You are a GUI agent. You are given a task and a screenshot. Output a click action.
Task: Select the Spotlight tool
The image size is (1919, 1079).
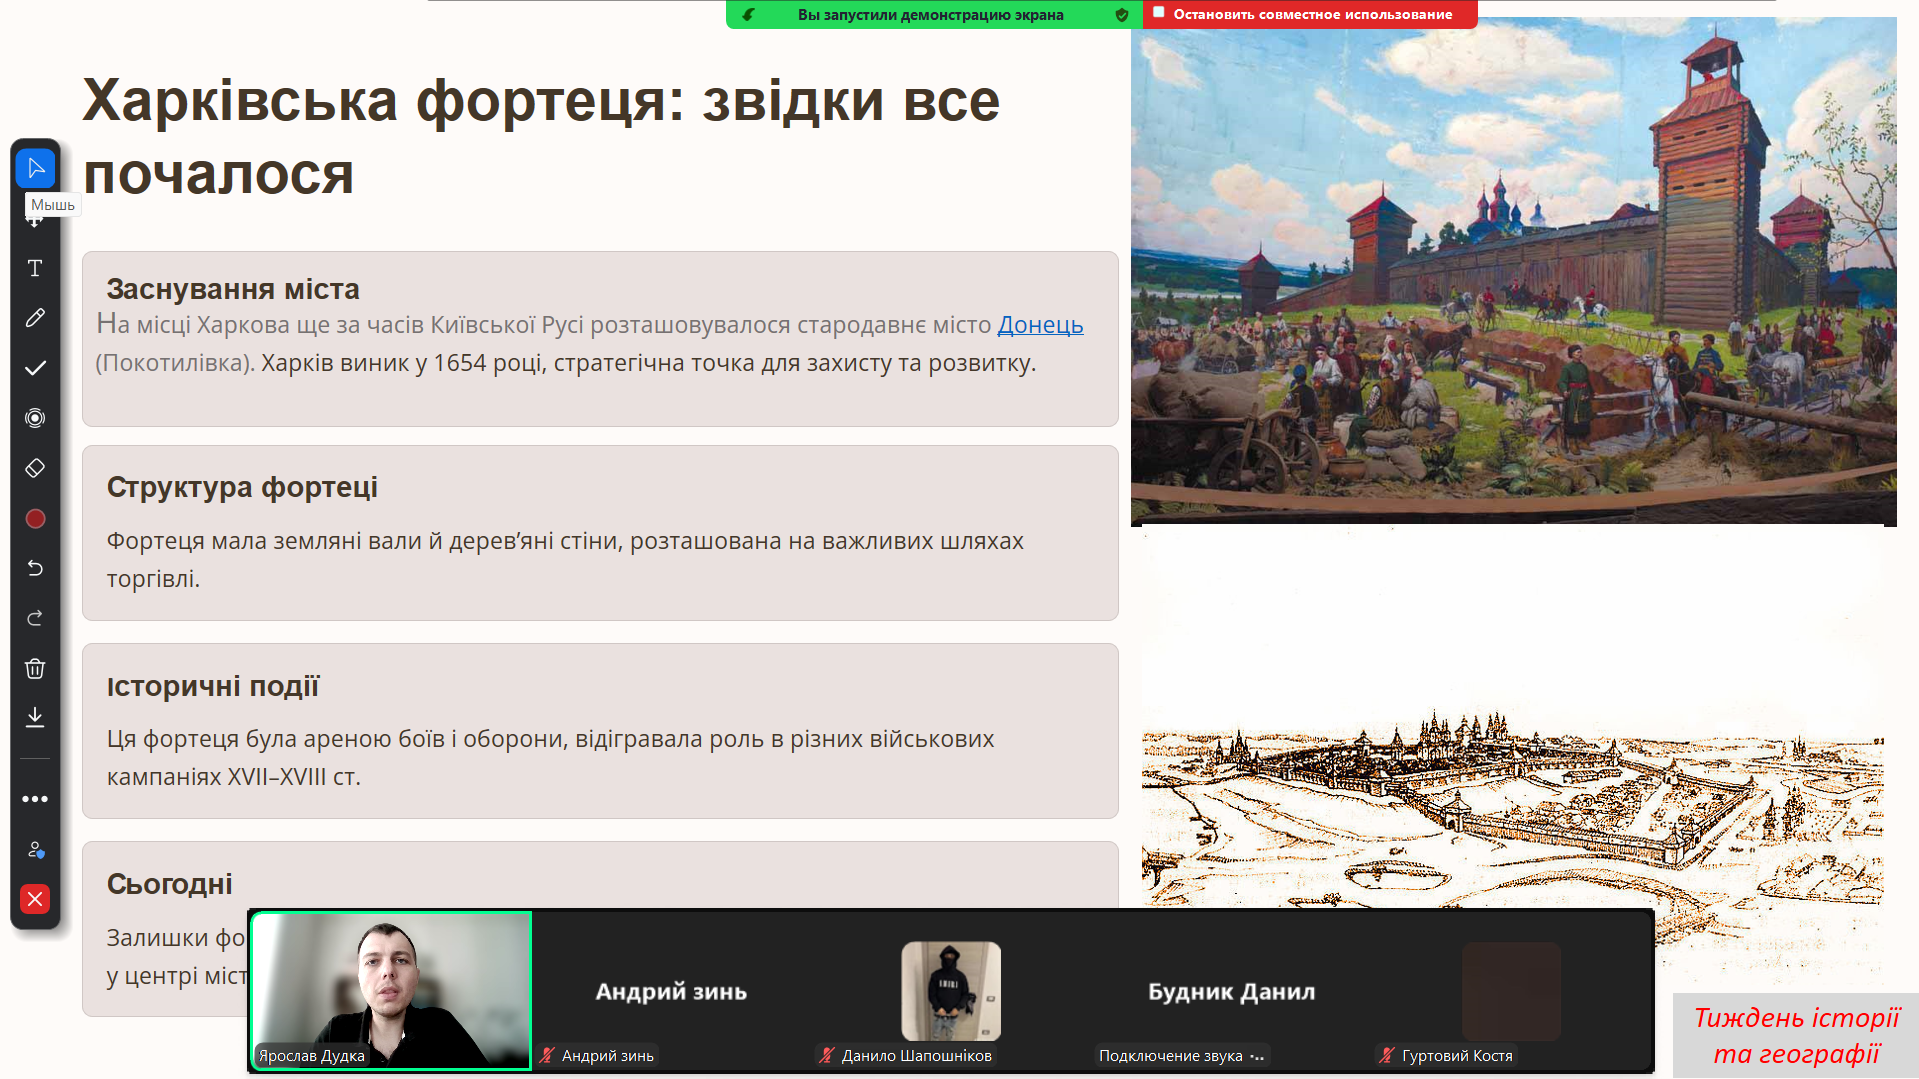[35, 418]
